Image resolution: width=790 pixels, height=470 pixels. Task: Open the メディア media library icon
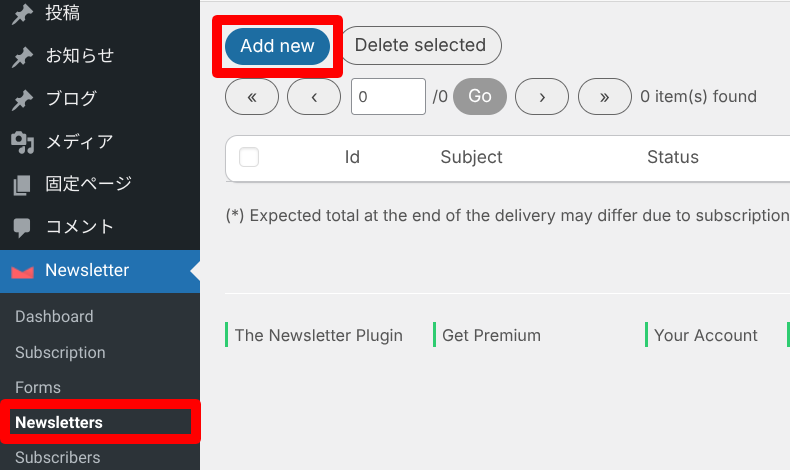[22, 142]
